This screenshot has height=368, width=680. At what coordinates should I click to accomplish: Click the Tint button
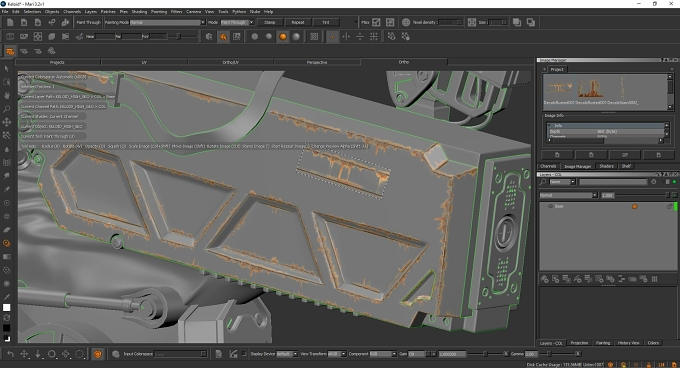(x=326, y=23)
